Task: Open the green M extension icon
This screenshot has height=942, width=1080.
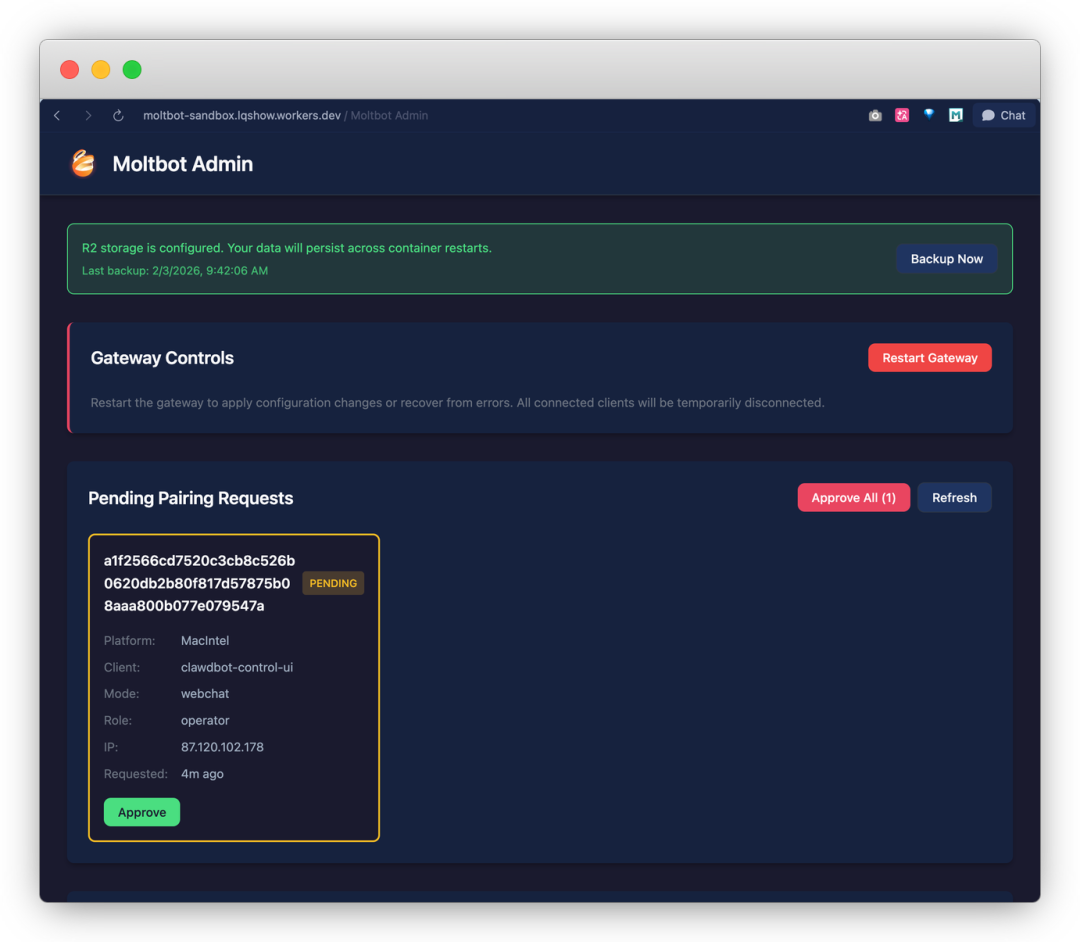Action: pyautogui.click(x=954, y=115)
